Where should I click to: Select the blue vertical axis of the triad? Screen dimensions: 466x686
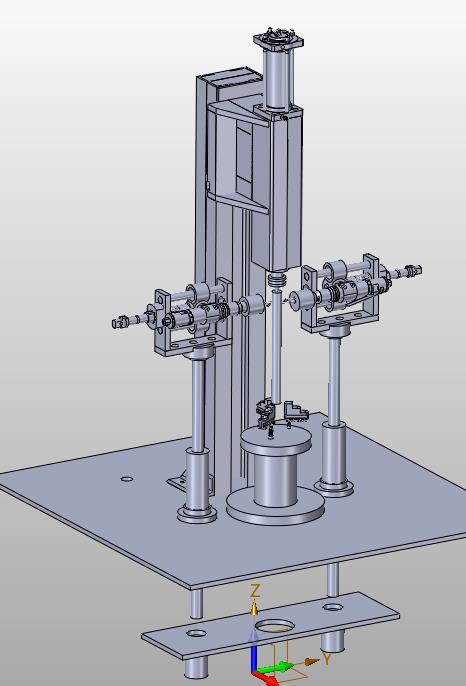point(255,651)
